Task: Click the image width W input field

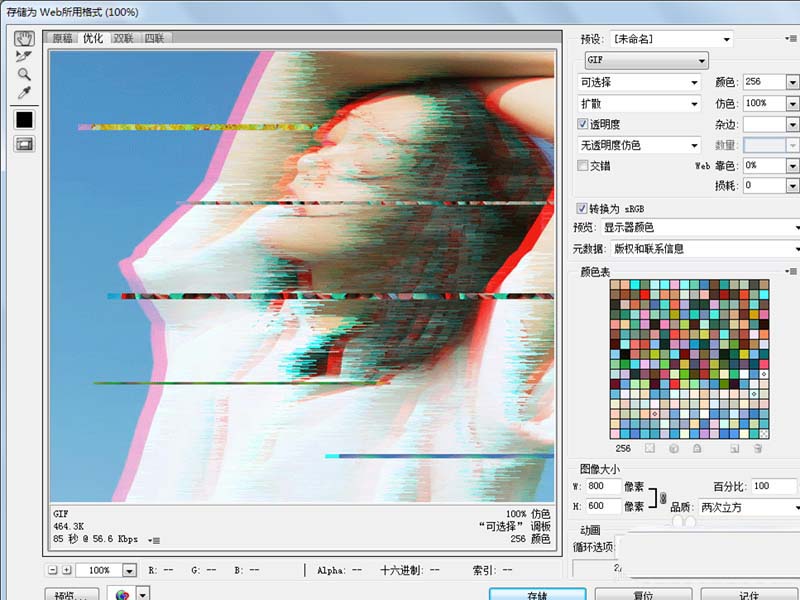Action: (601, 486)
